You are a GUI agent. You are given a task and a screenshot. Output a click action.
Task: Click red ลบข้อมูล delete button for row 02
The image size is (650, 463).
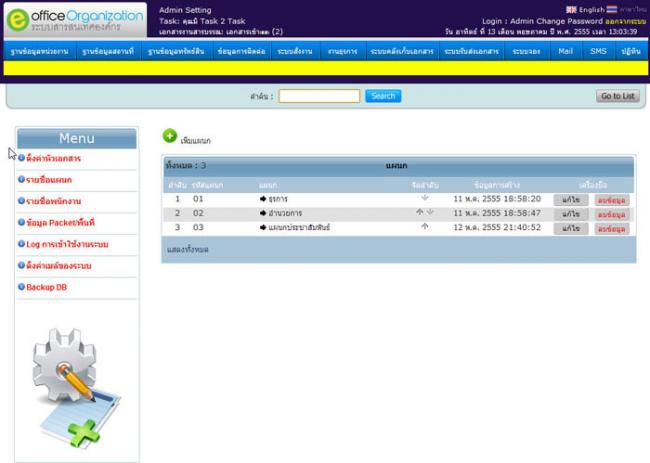pyautogui.click(x=611, y=215)
